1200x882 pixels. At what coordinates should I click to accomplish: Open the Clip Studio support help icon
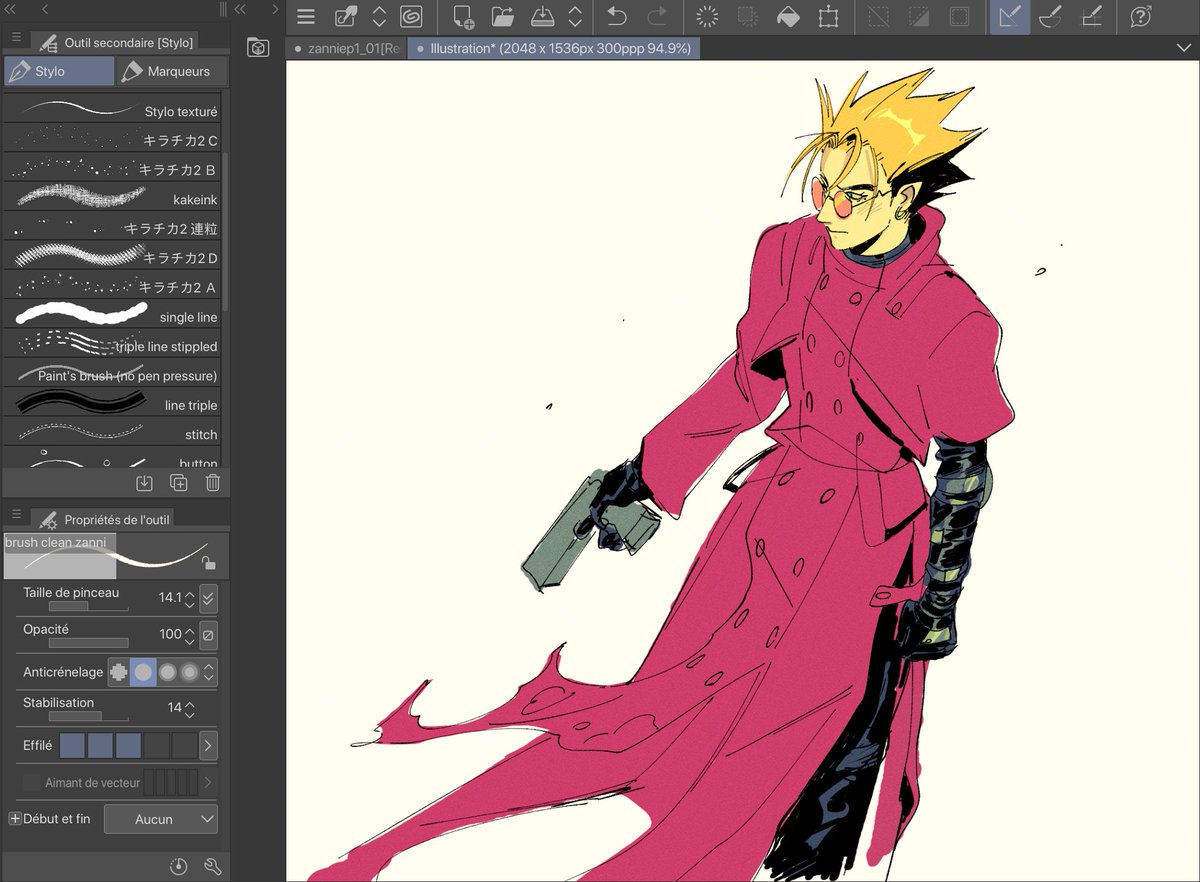[1140, 17]
